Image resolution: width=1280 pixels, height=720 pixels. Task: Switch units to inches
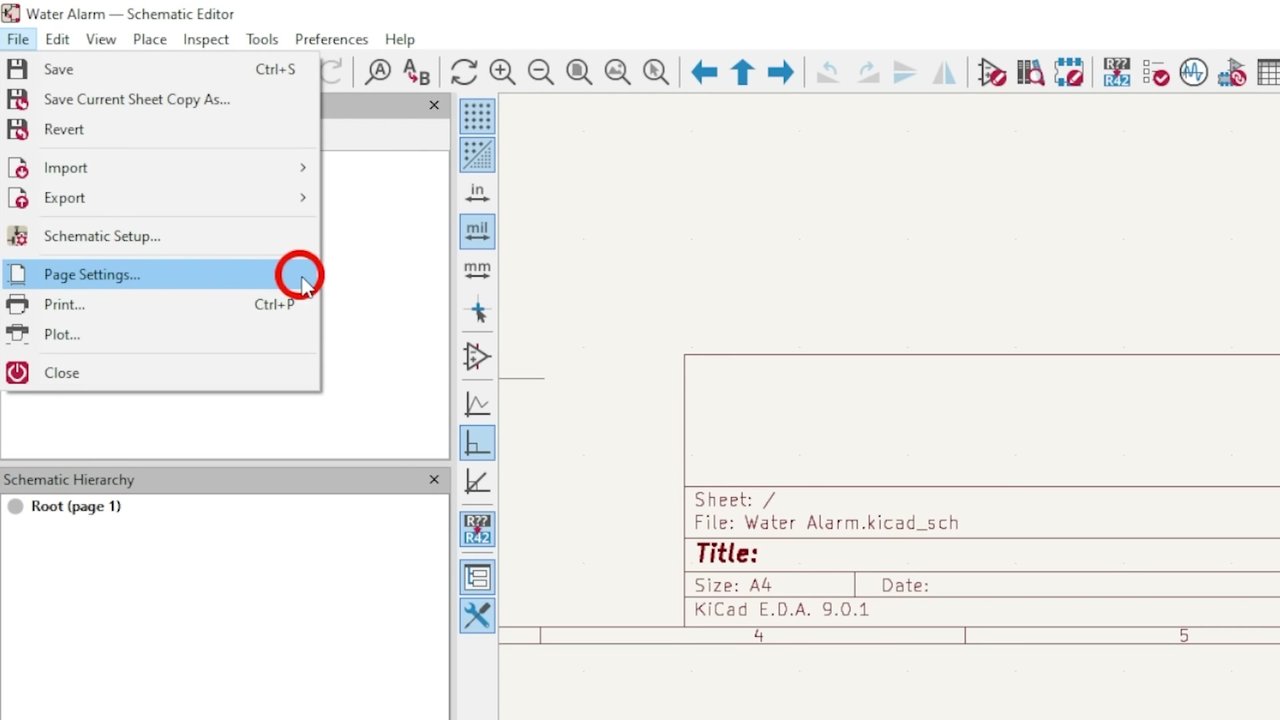point(477,193)
